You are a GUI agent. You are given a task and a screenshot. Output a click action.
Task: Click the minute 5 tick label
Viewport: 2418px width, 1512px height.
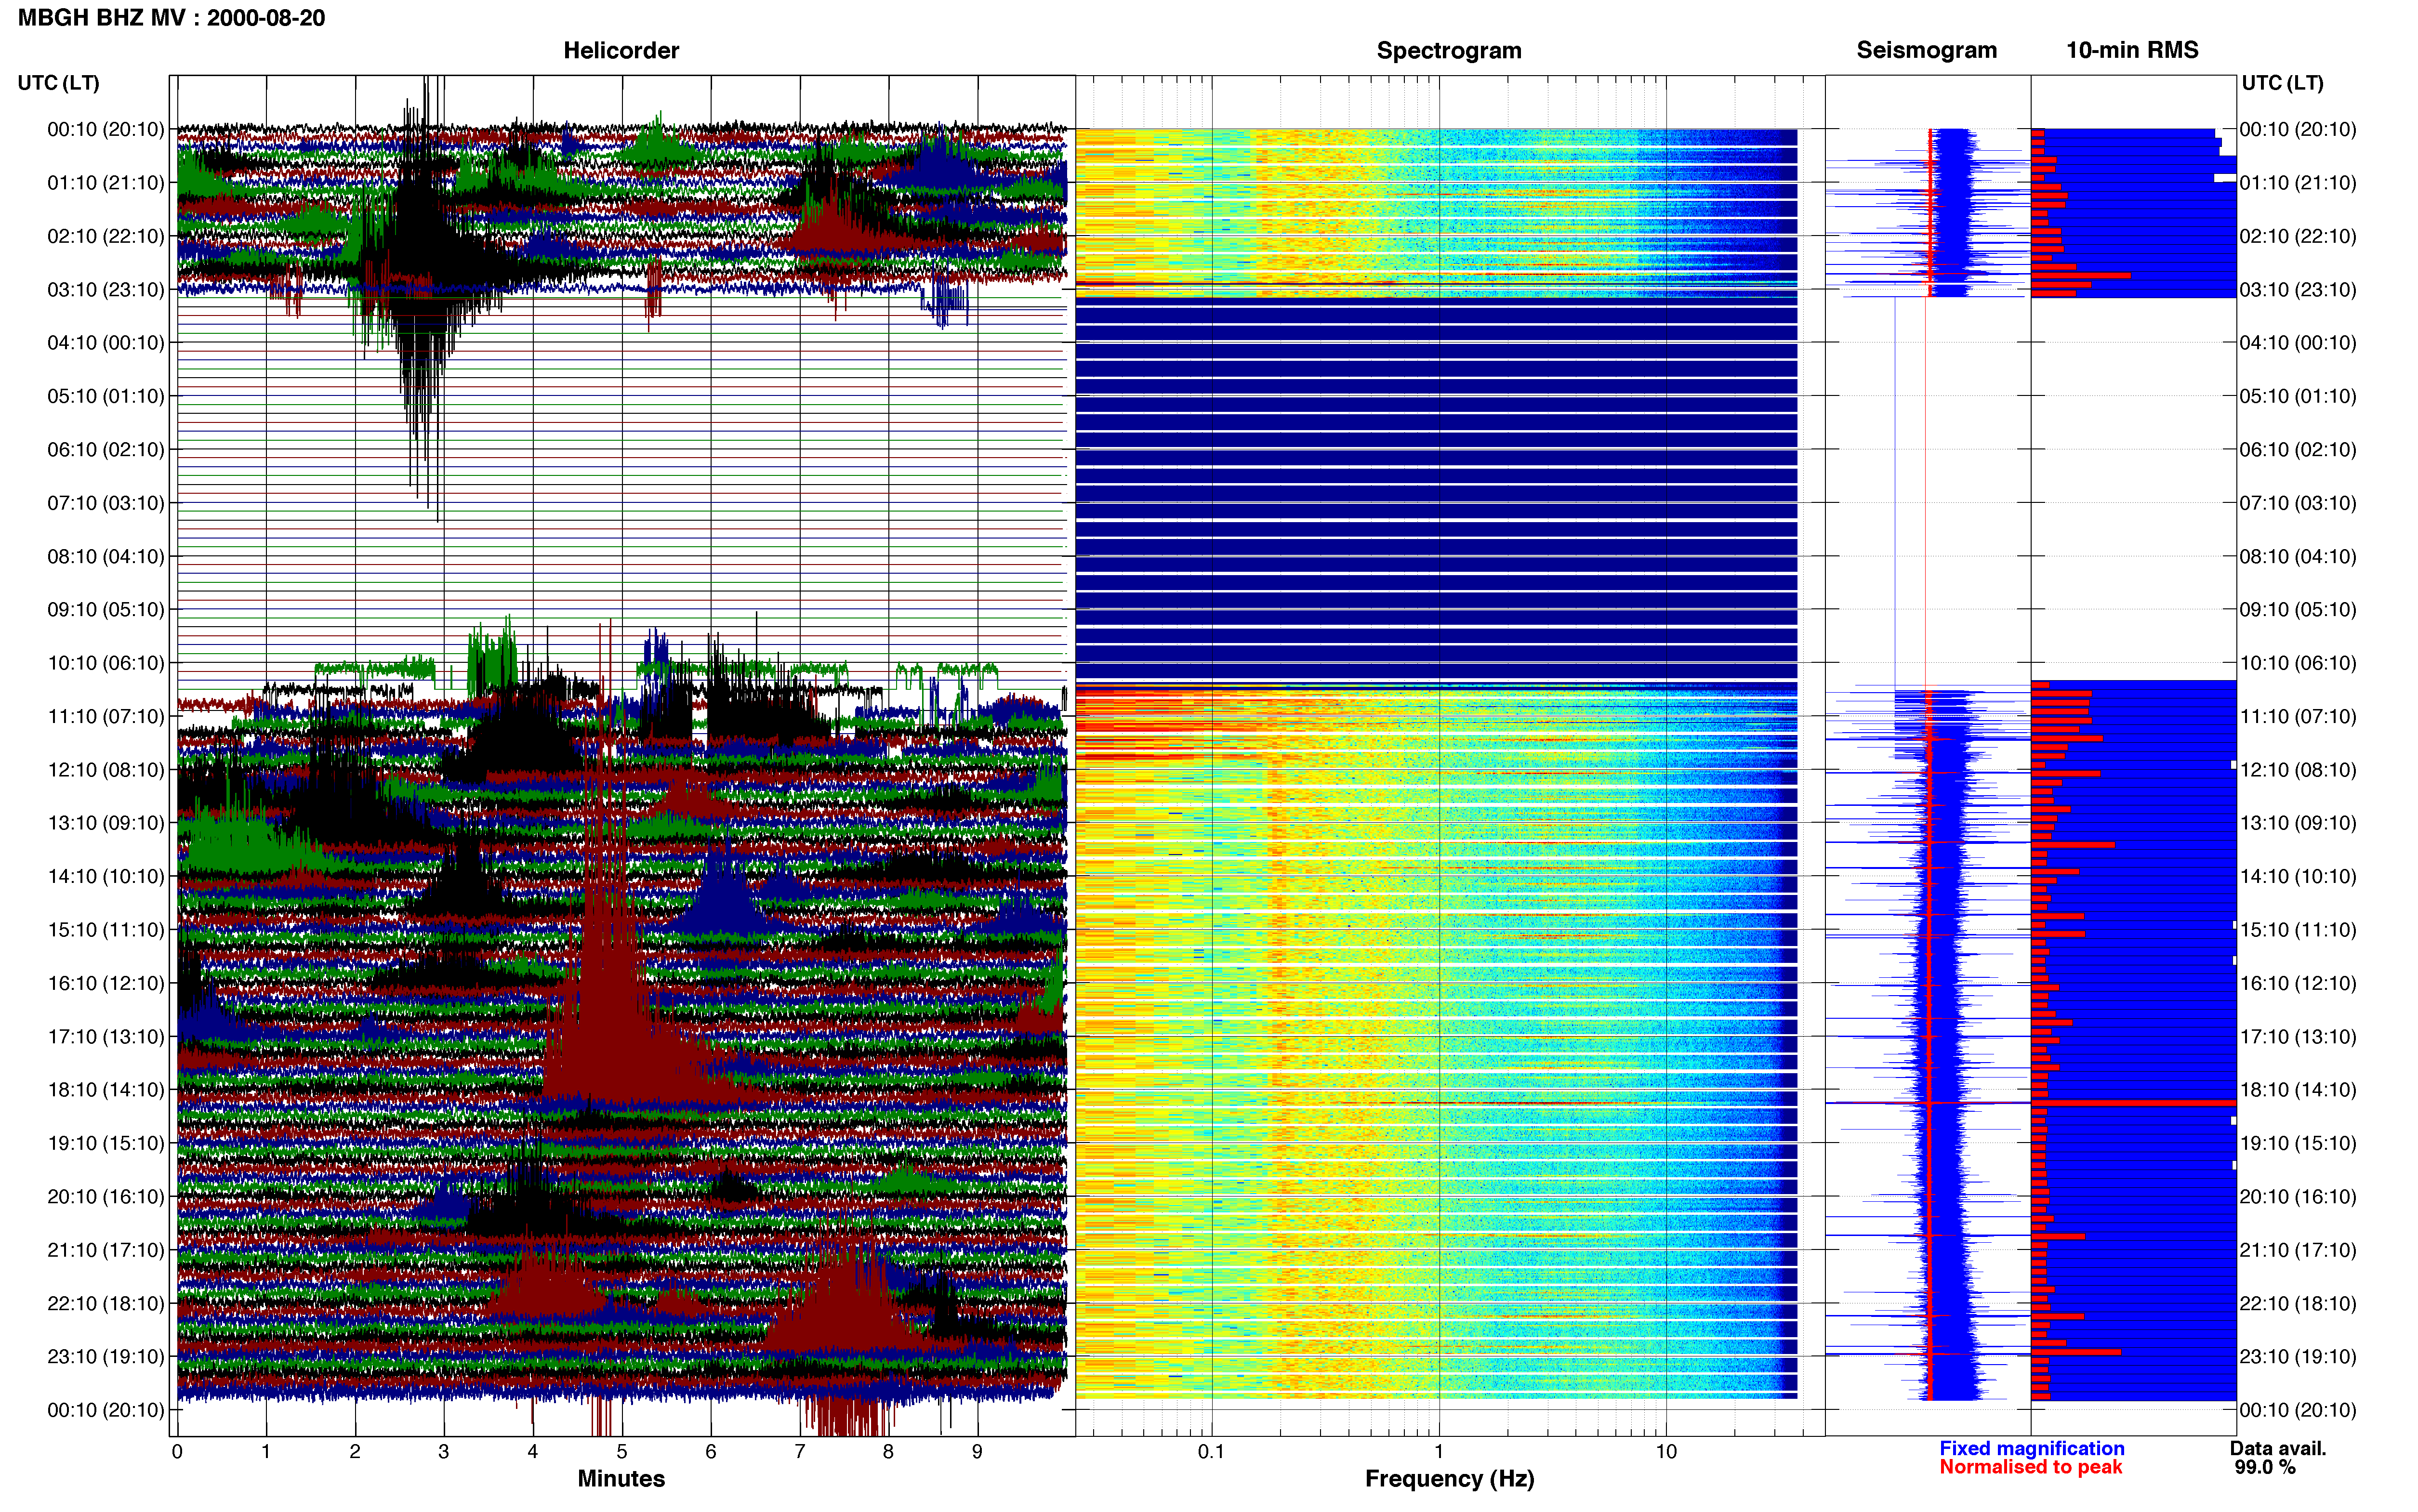(622, 1451)
